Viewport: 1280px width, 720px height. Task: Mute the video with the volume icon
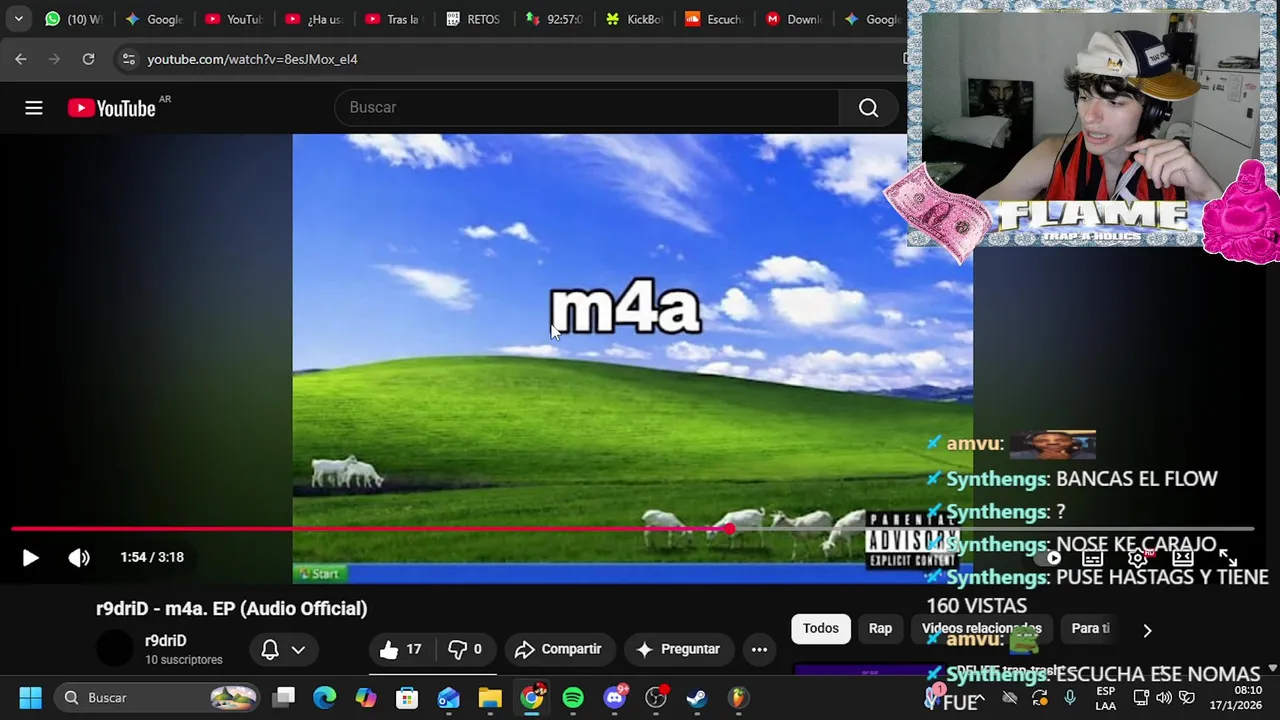point(79,558)
